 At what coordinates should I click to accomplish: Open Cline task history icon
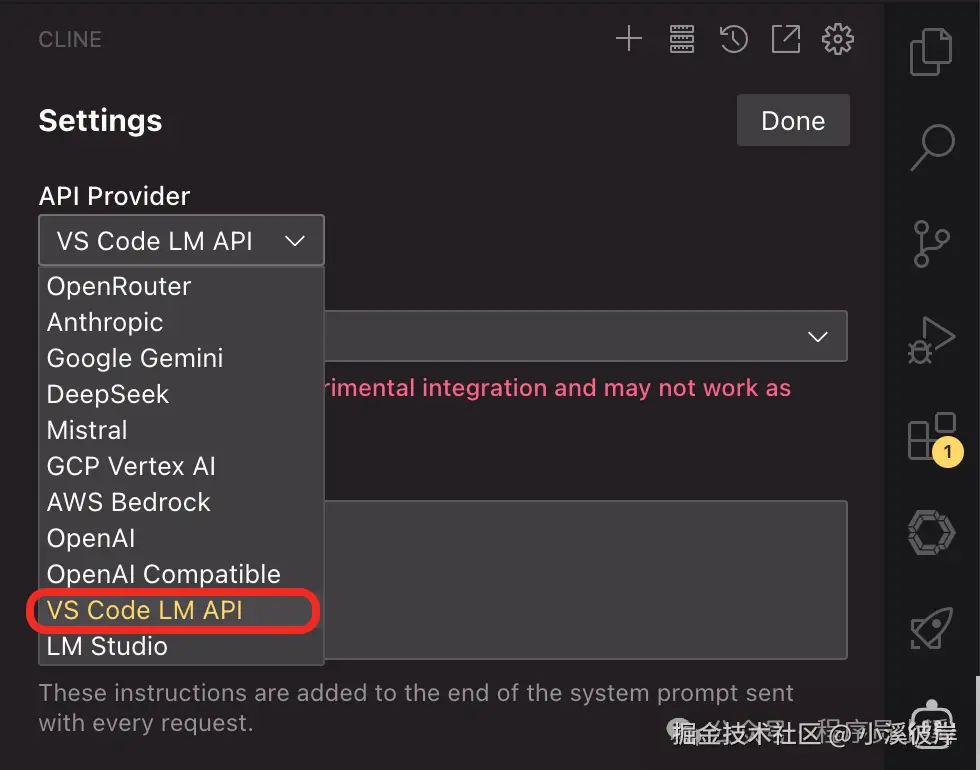click(734, 40)
